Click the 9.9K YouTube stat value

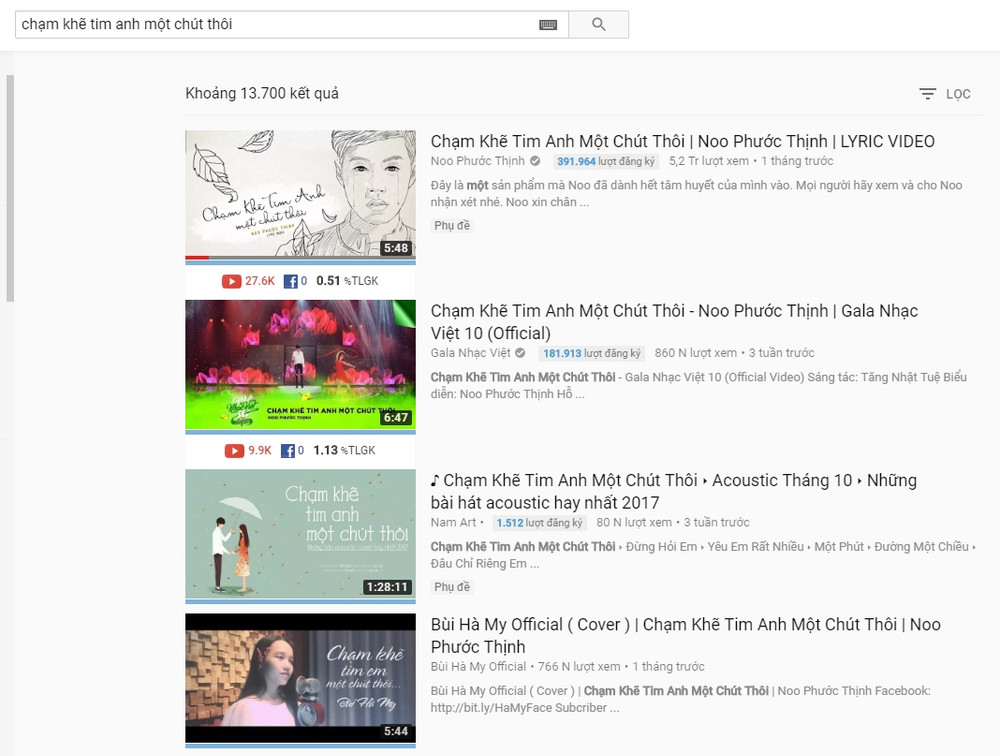coord(260,451)
